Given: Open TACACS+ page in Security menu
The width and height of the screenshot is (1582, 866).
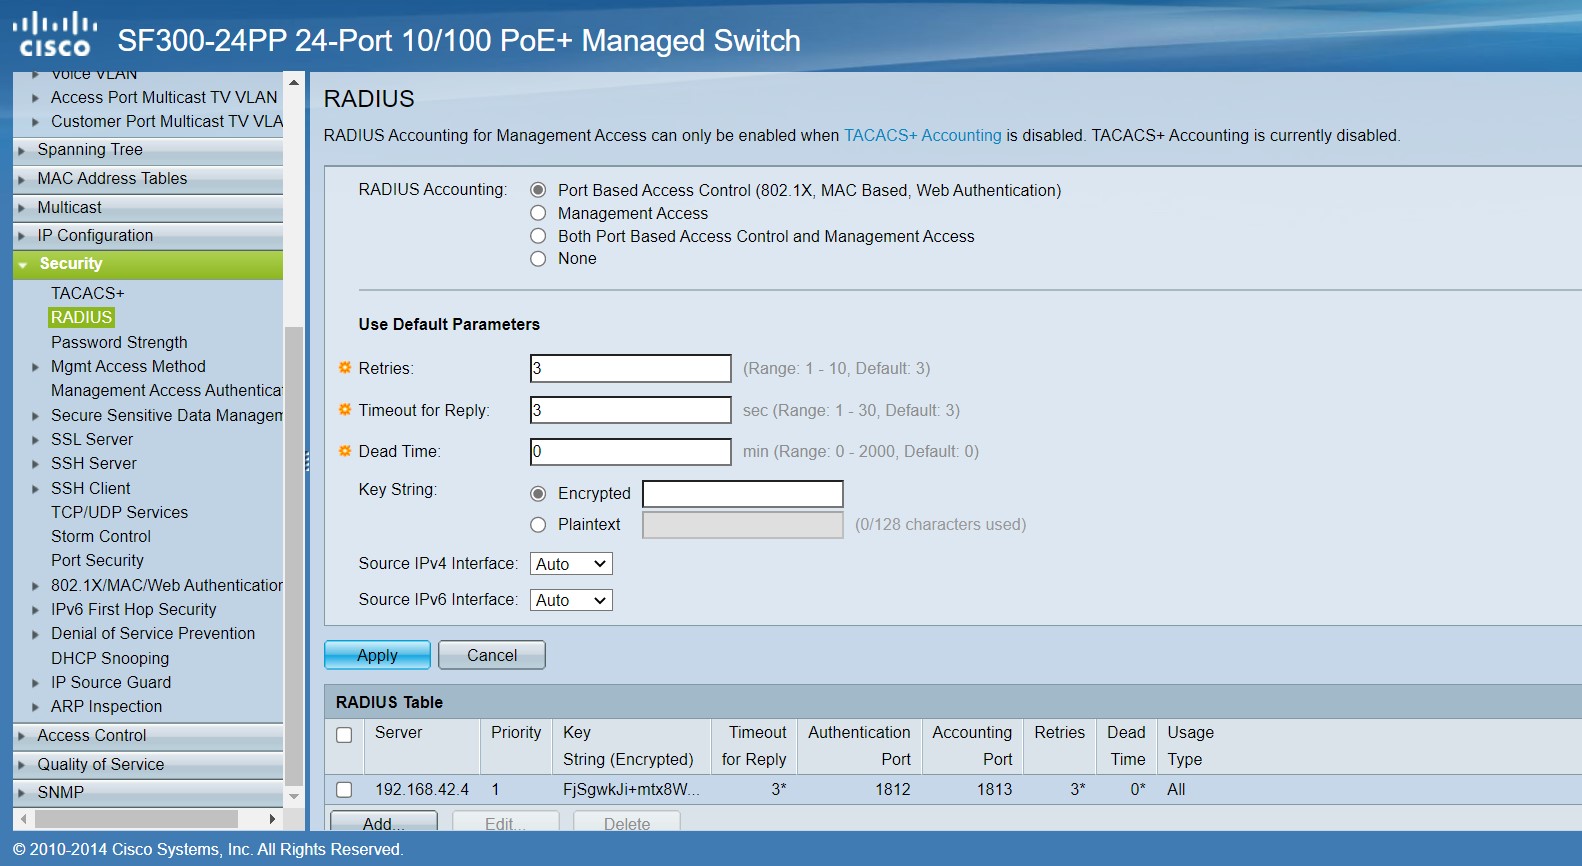Looking at the screenshot, I should (88, 293).
